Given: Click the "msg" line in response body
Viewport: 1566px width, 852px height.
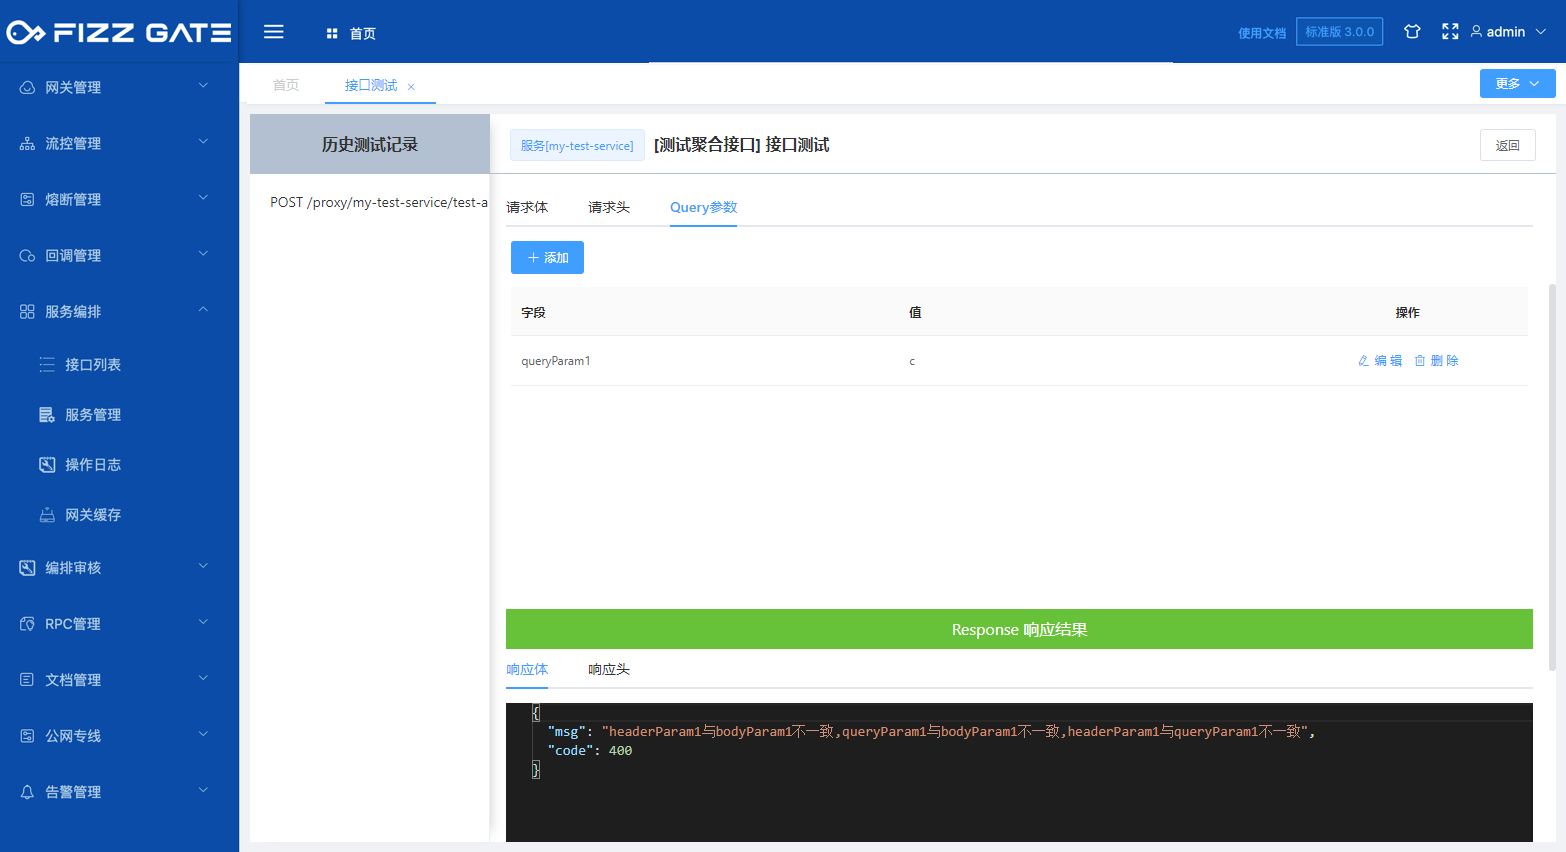Looking at the screenshot, I should pyautogui.click(x=931, y=732).
